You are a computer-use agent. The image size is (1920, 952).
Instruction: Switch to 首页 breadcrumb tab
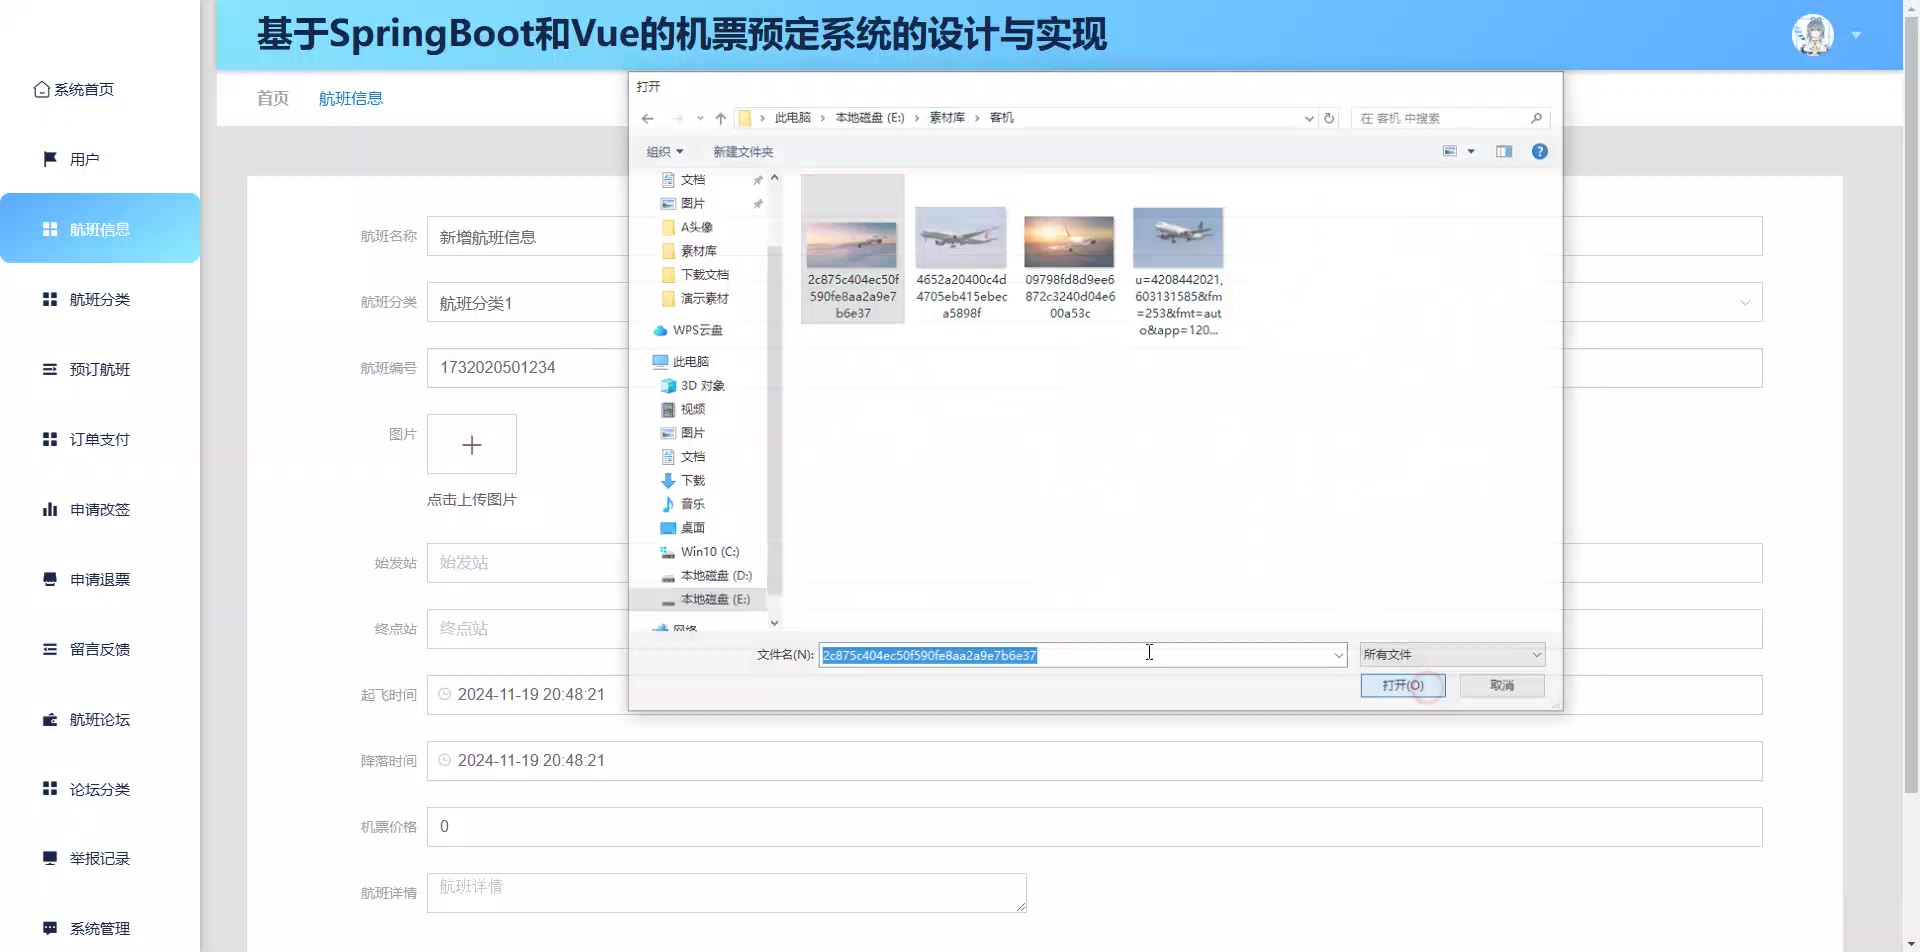pyautogui.click(x=272, y=98)
